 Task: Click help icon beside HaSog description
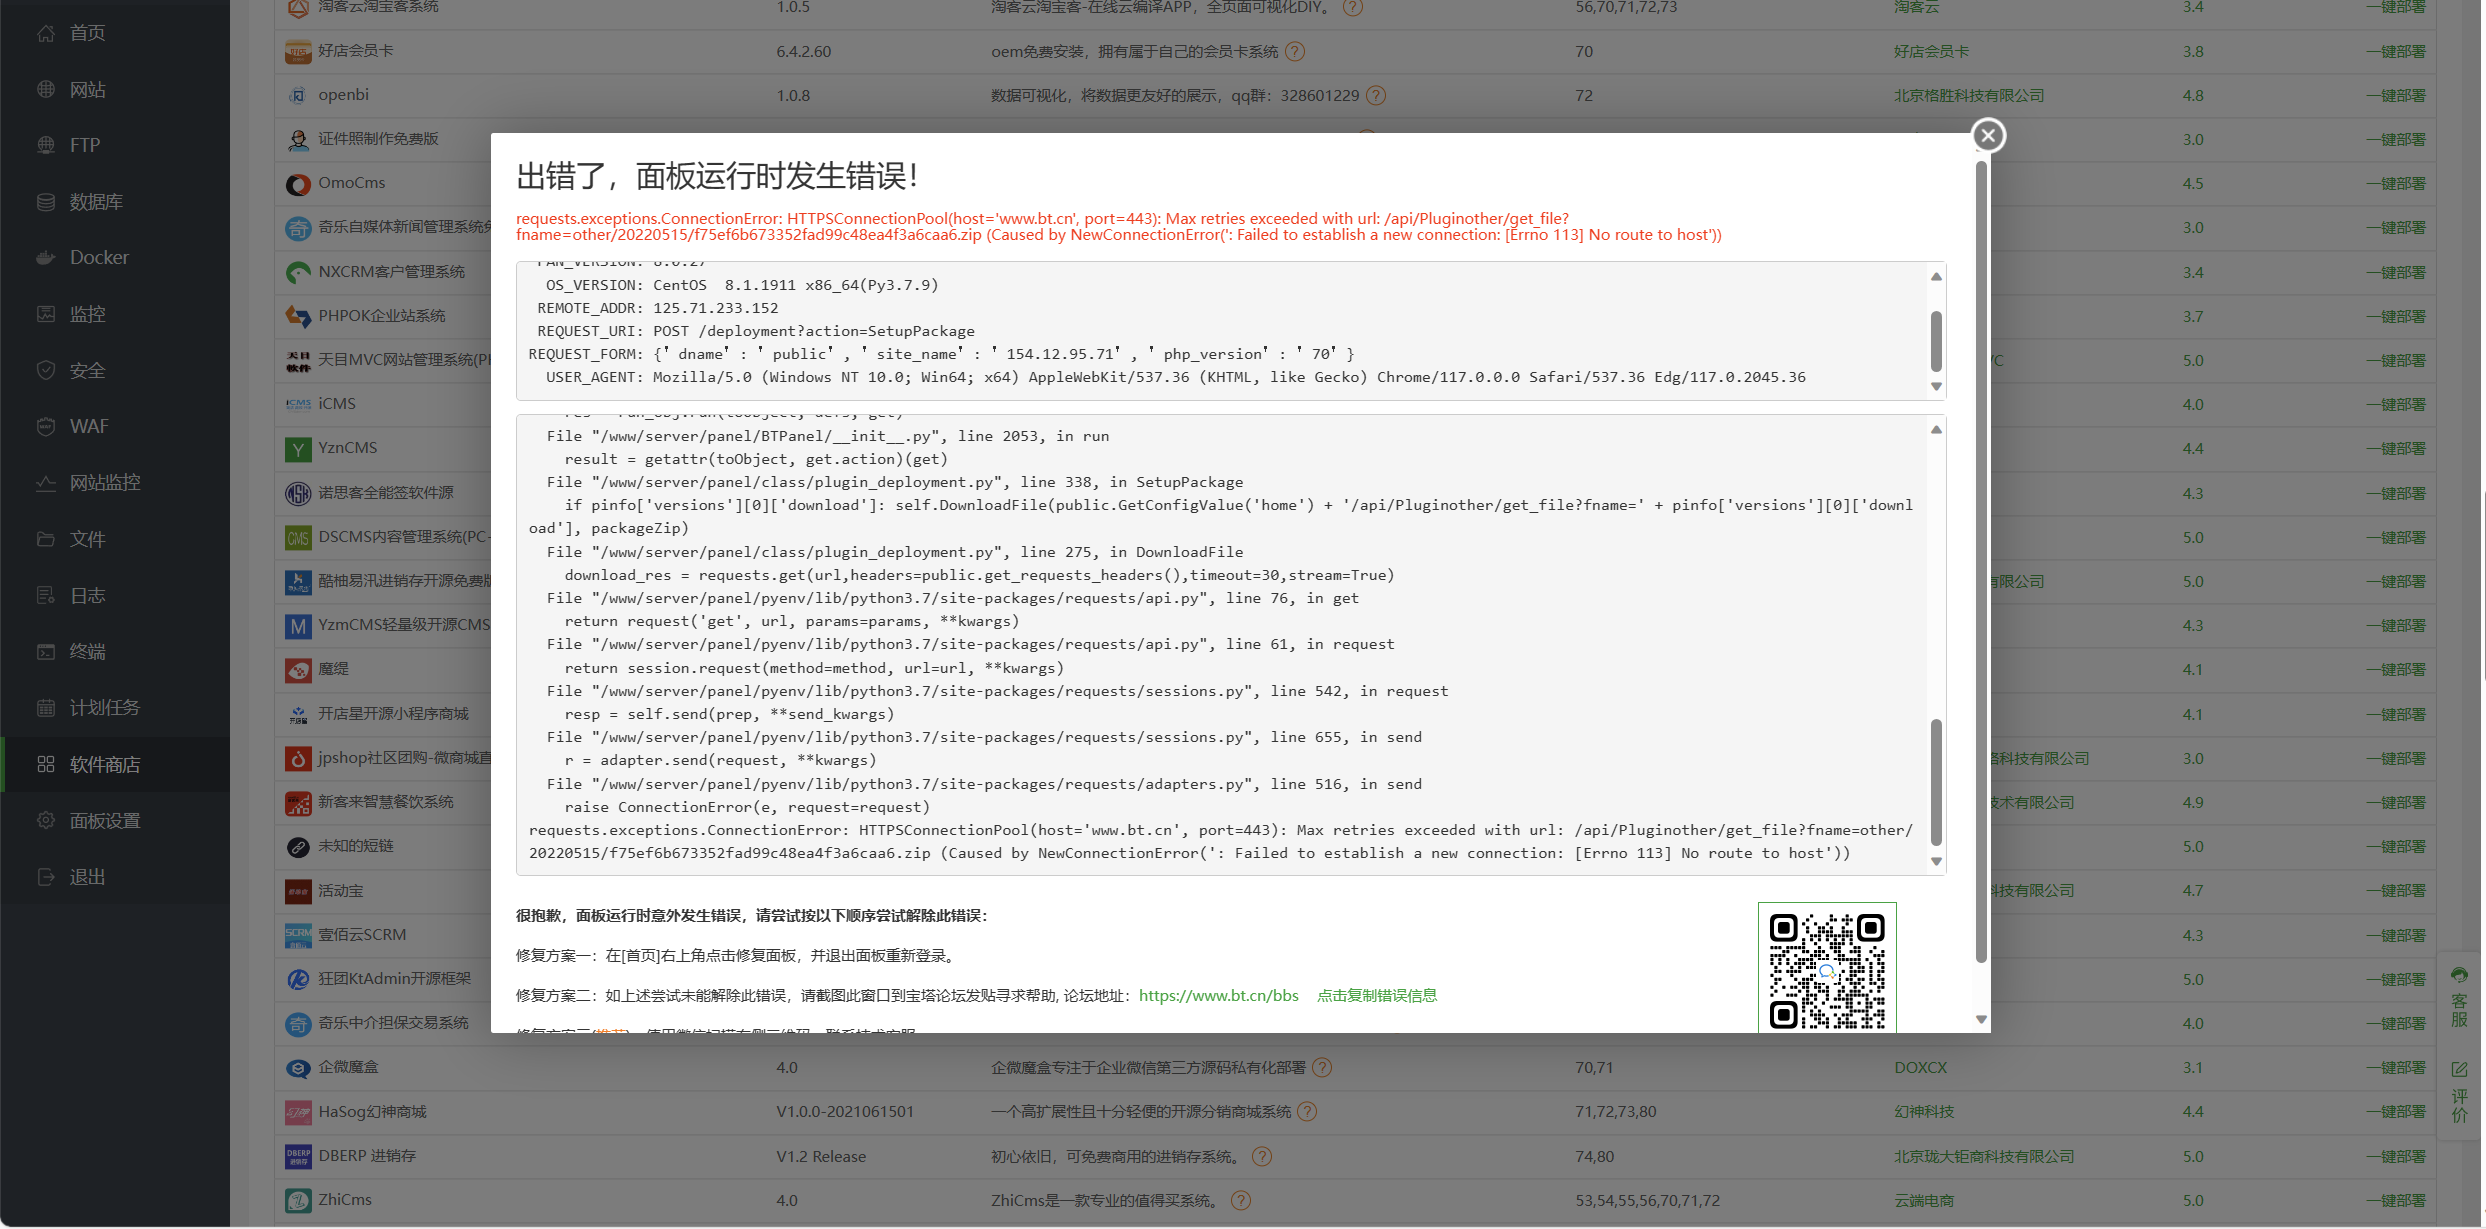(x=1307, y=1112)
